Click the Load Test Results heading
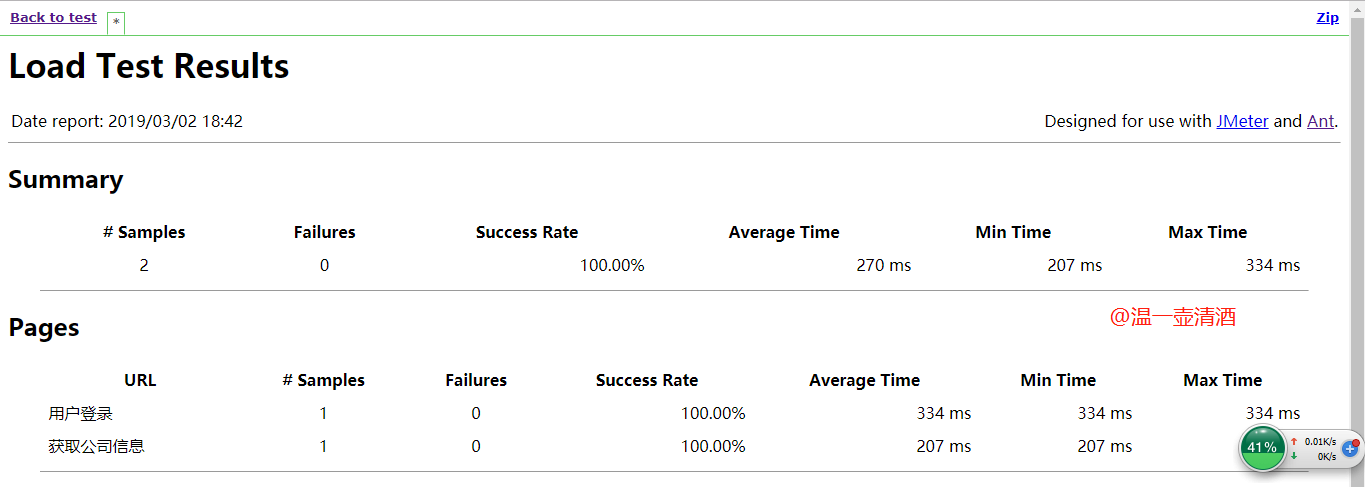The height and width of the screenshot is (487, 1365). click(149, 66)
